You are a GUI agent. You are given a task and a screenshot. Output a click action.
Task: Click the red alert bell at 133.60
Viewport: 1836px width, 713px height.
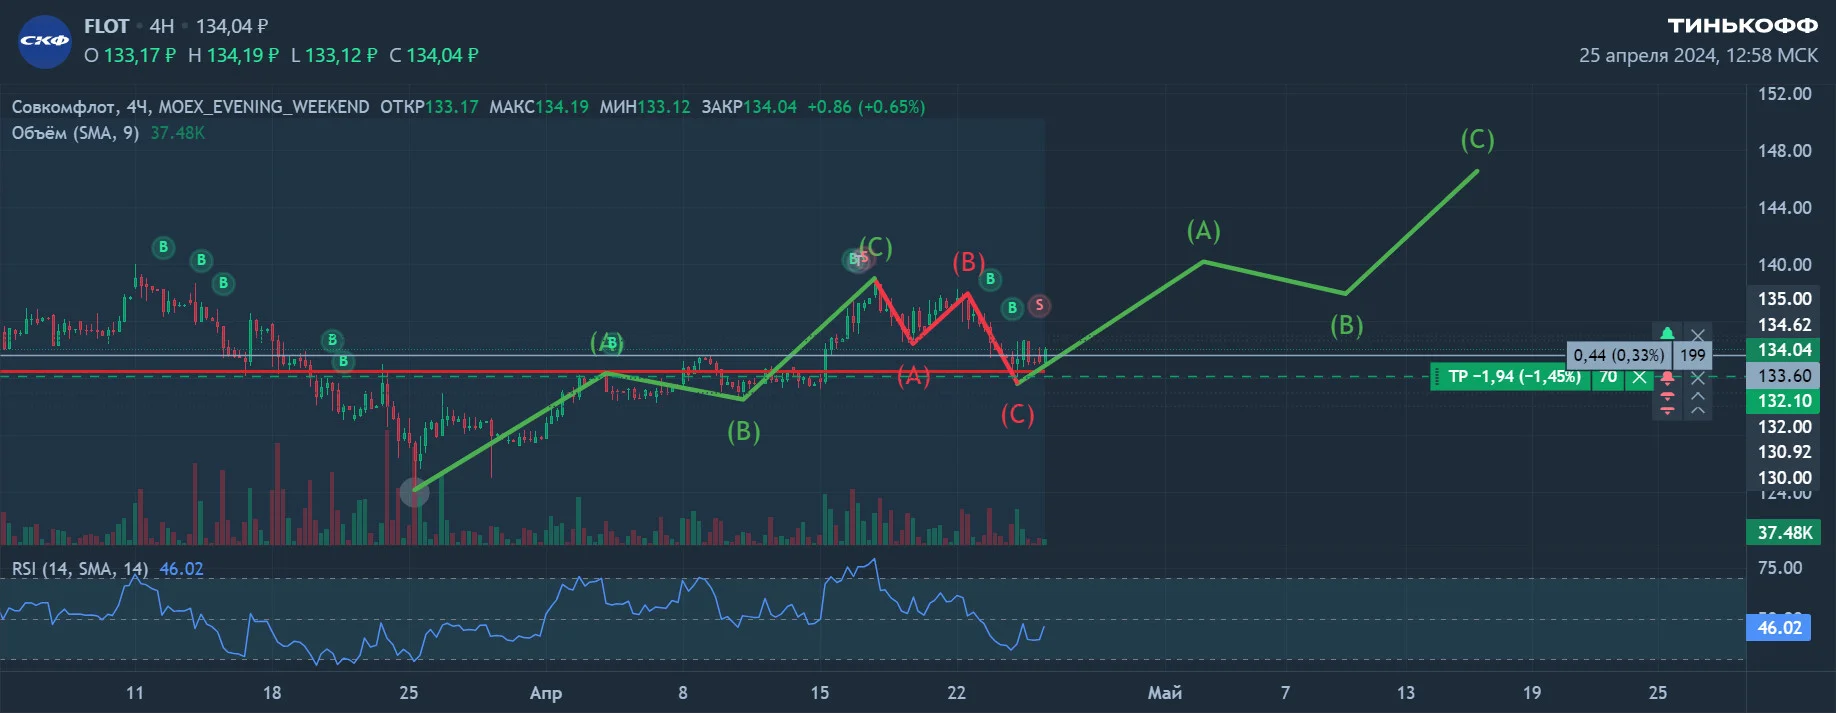(x=1667, y=378)
